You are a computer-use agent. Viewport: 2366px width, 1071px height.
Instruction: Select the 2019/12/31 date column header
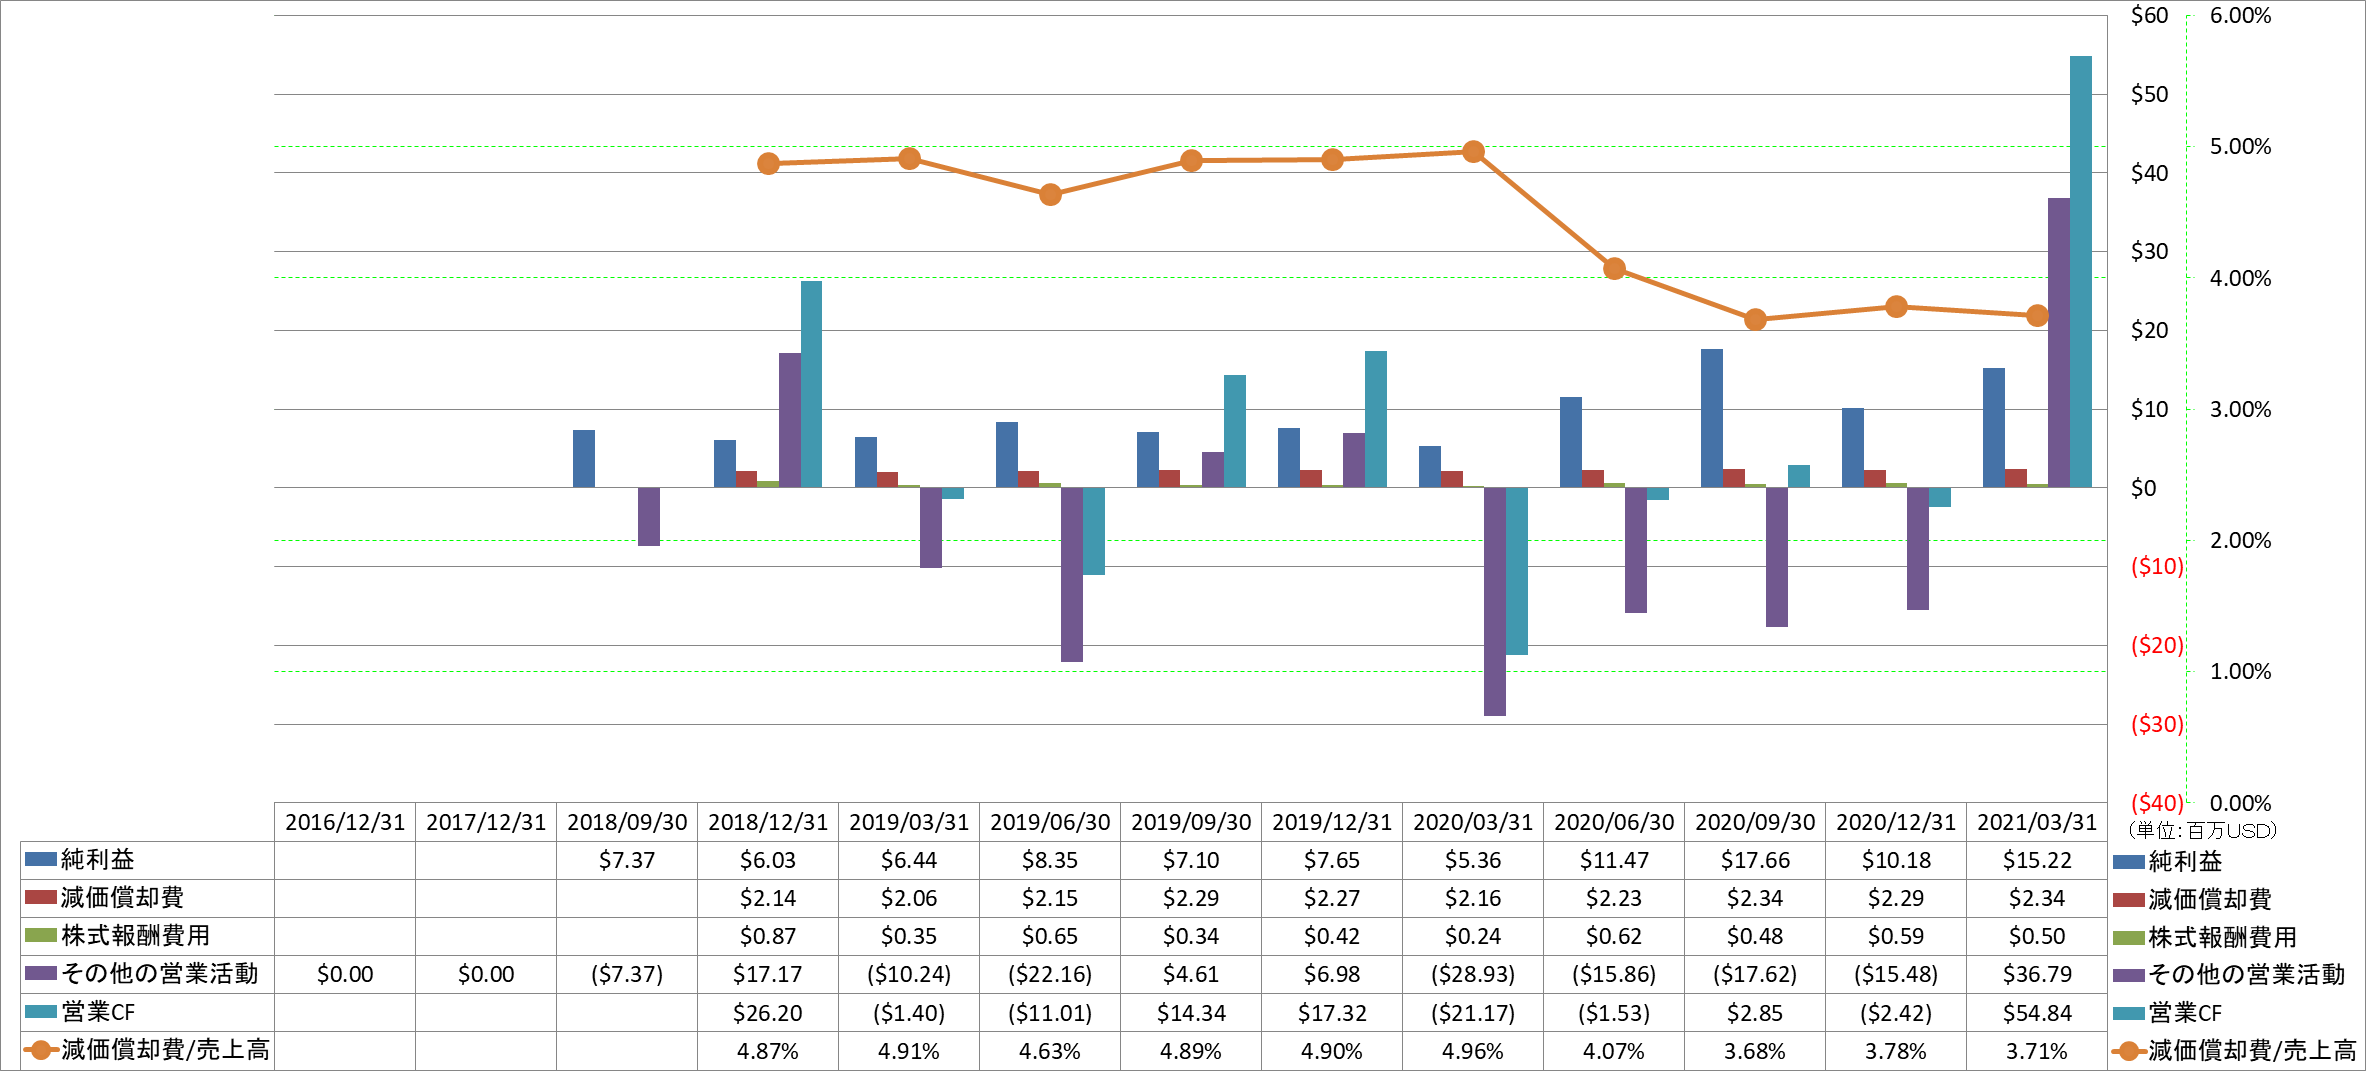coord(1332,822)
